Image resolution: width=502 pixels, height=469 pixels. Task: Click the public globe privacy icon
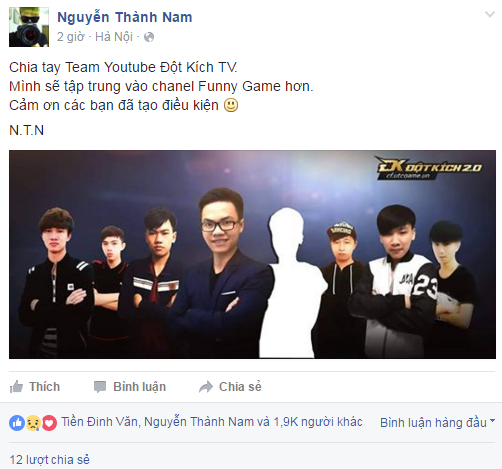(x=149, y=37)
